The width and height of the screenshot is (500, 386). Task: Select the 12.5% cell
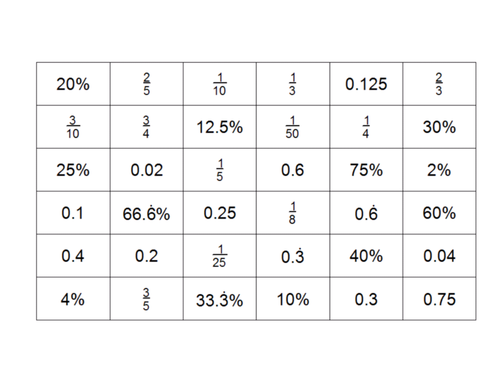point(220,127)
